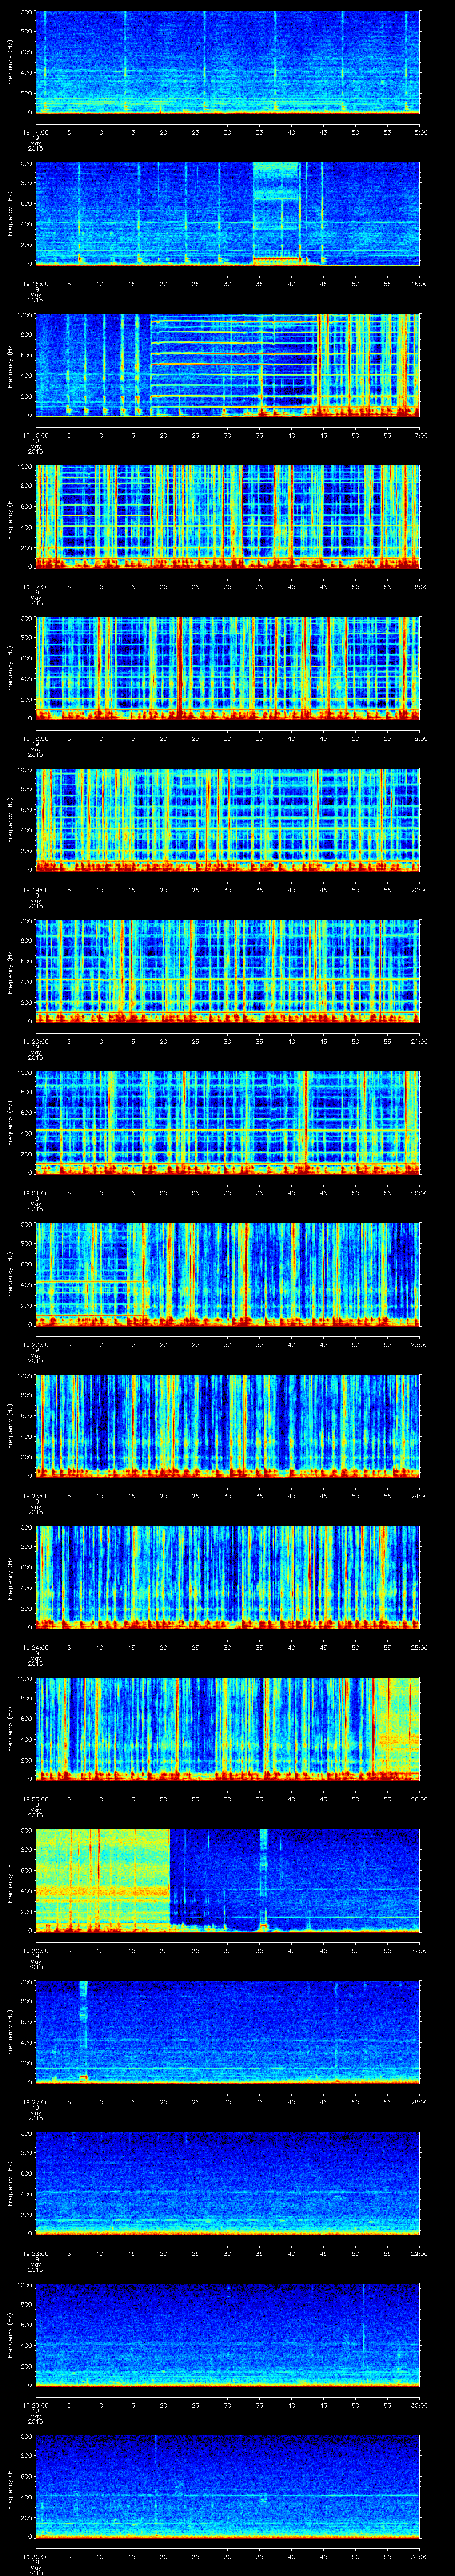
Task: Select the spectrogram panel starting at 19:22:00
Action: pyautogui.click(x=227, y=1274)
